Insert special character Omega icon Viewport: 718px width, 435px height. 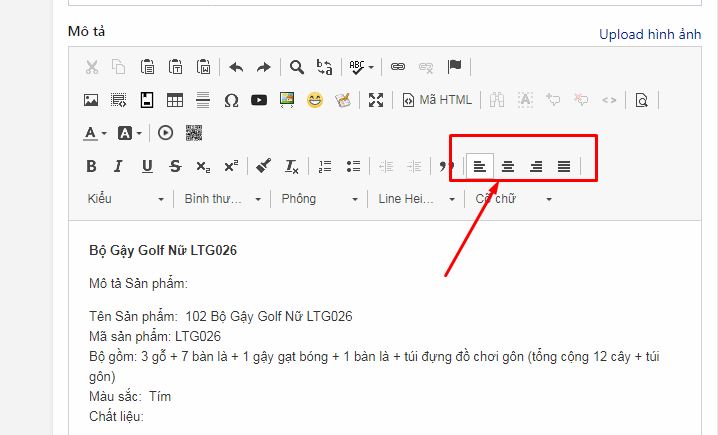(x=231, y=100)
